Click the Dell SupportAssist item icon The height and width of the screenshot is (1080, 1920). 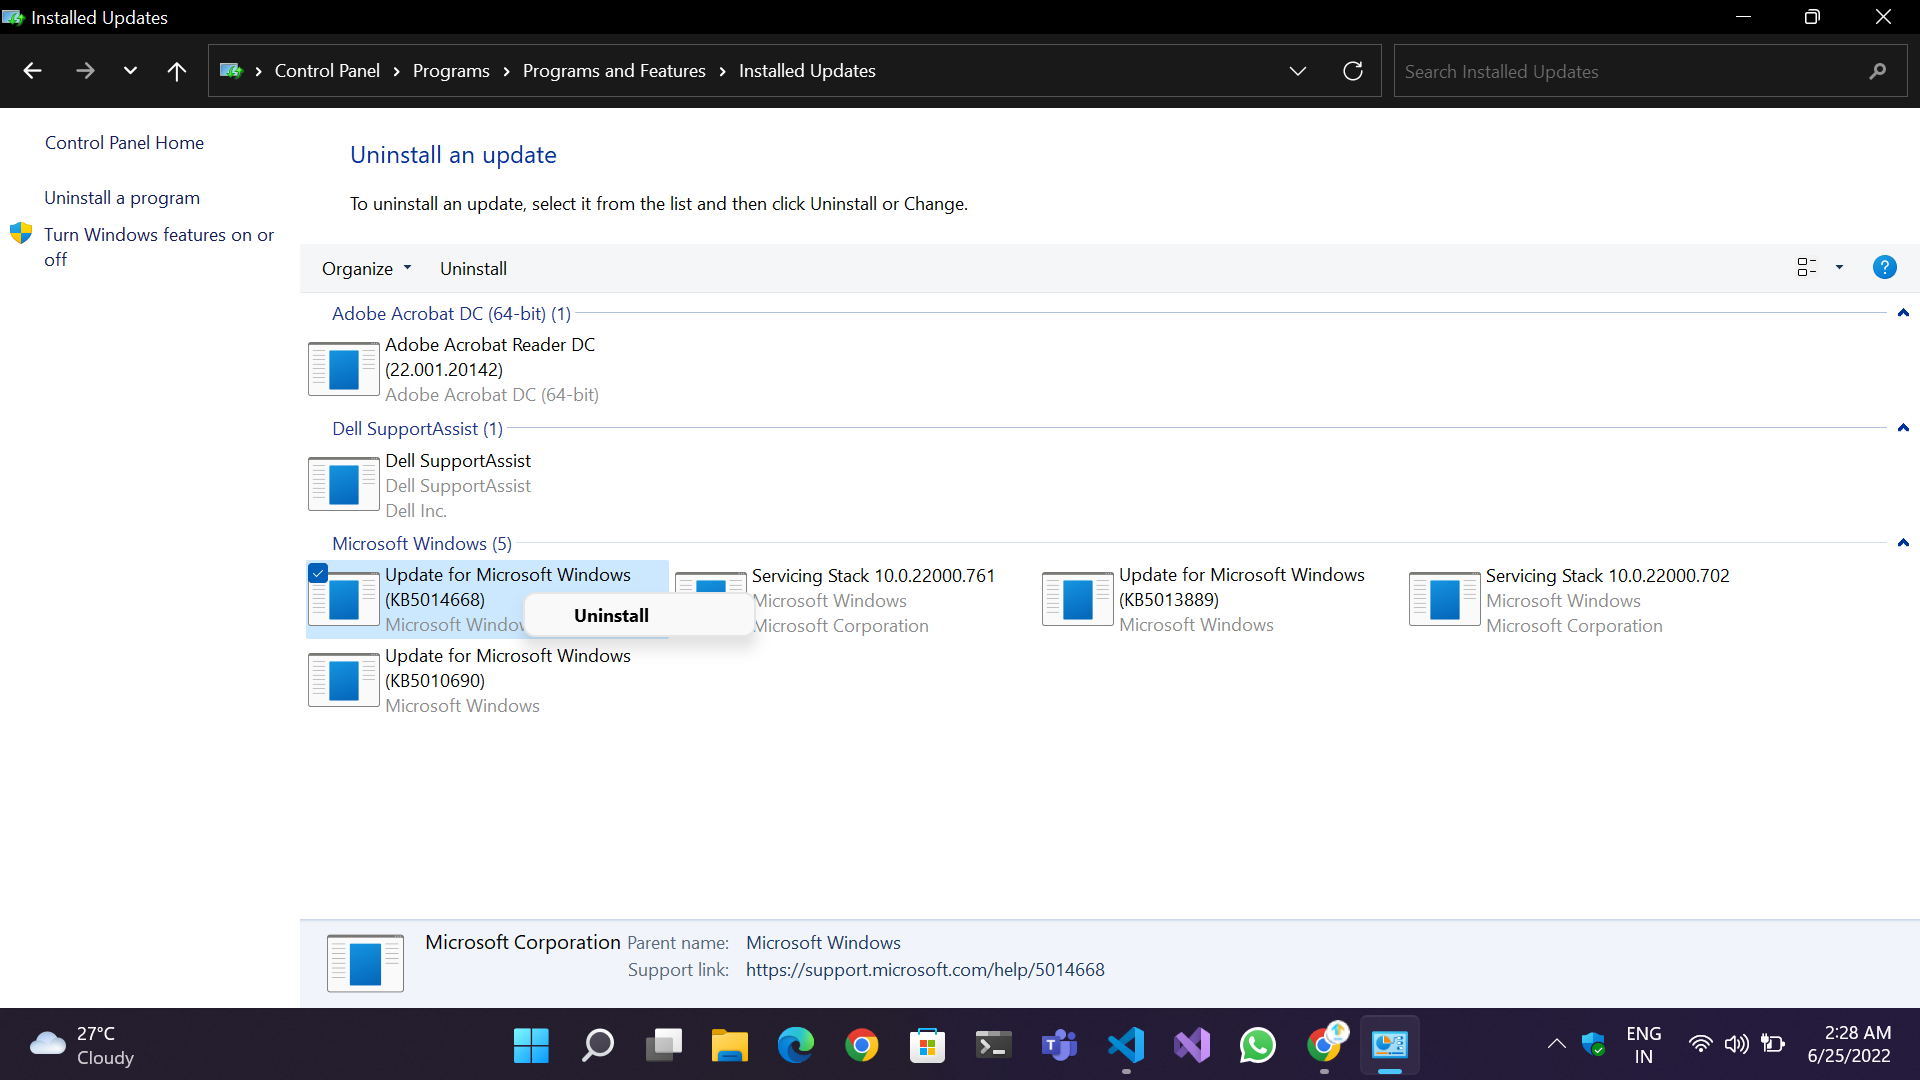[x=343, y=484]
